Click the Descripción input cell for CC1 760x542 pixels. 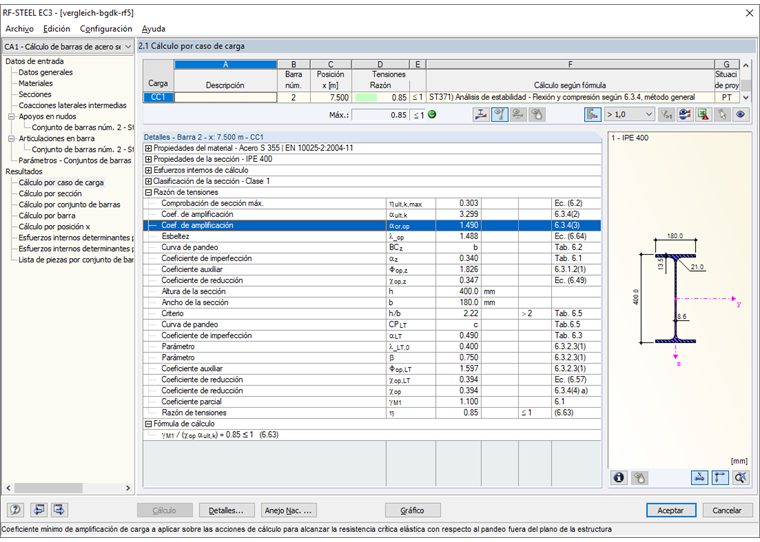click(225, 97)
